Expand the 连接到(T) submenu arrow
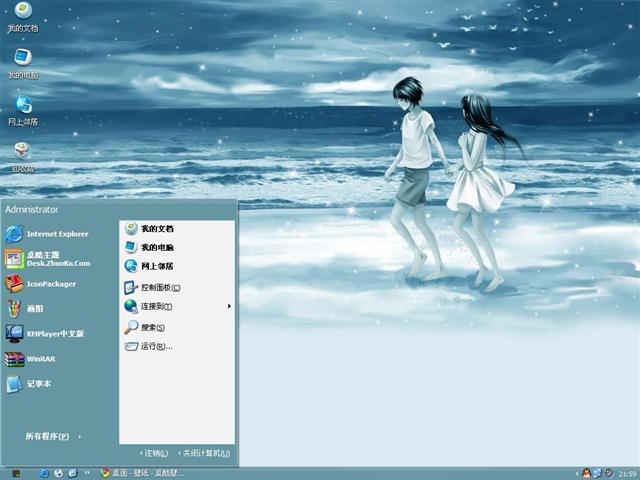Viewport: 640px width, 480px height. point(229,306)
